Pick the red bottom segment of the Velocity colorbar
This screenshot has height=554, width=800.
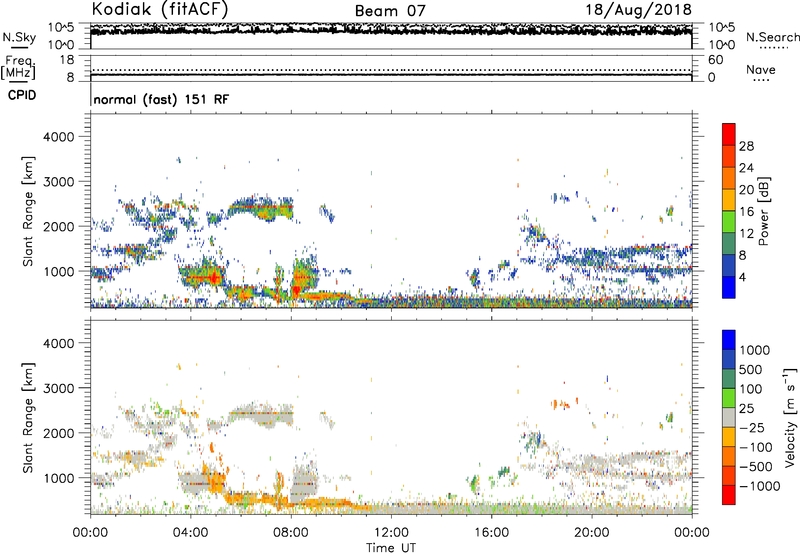(729, 495)
